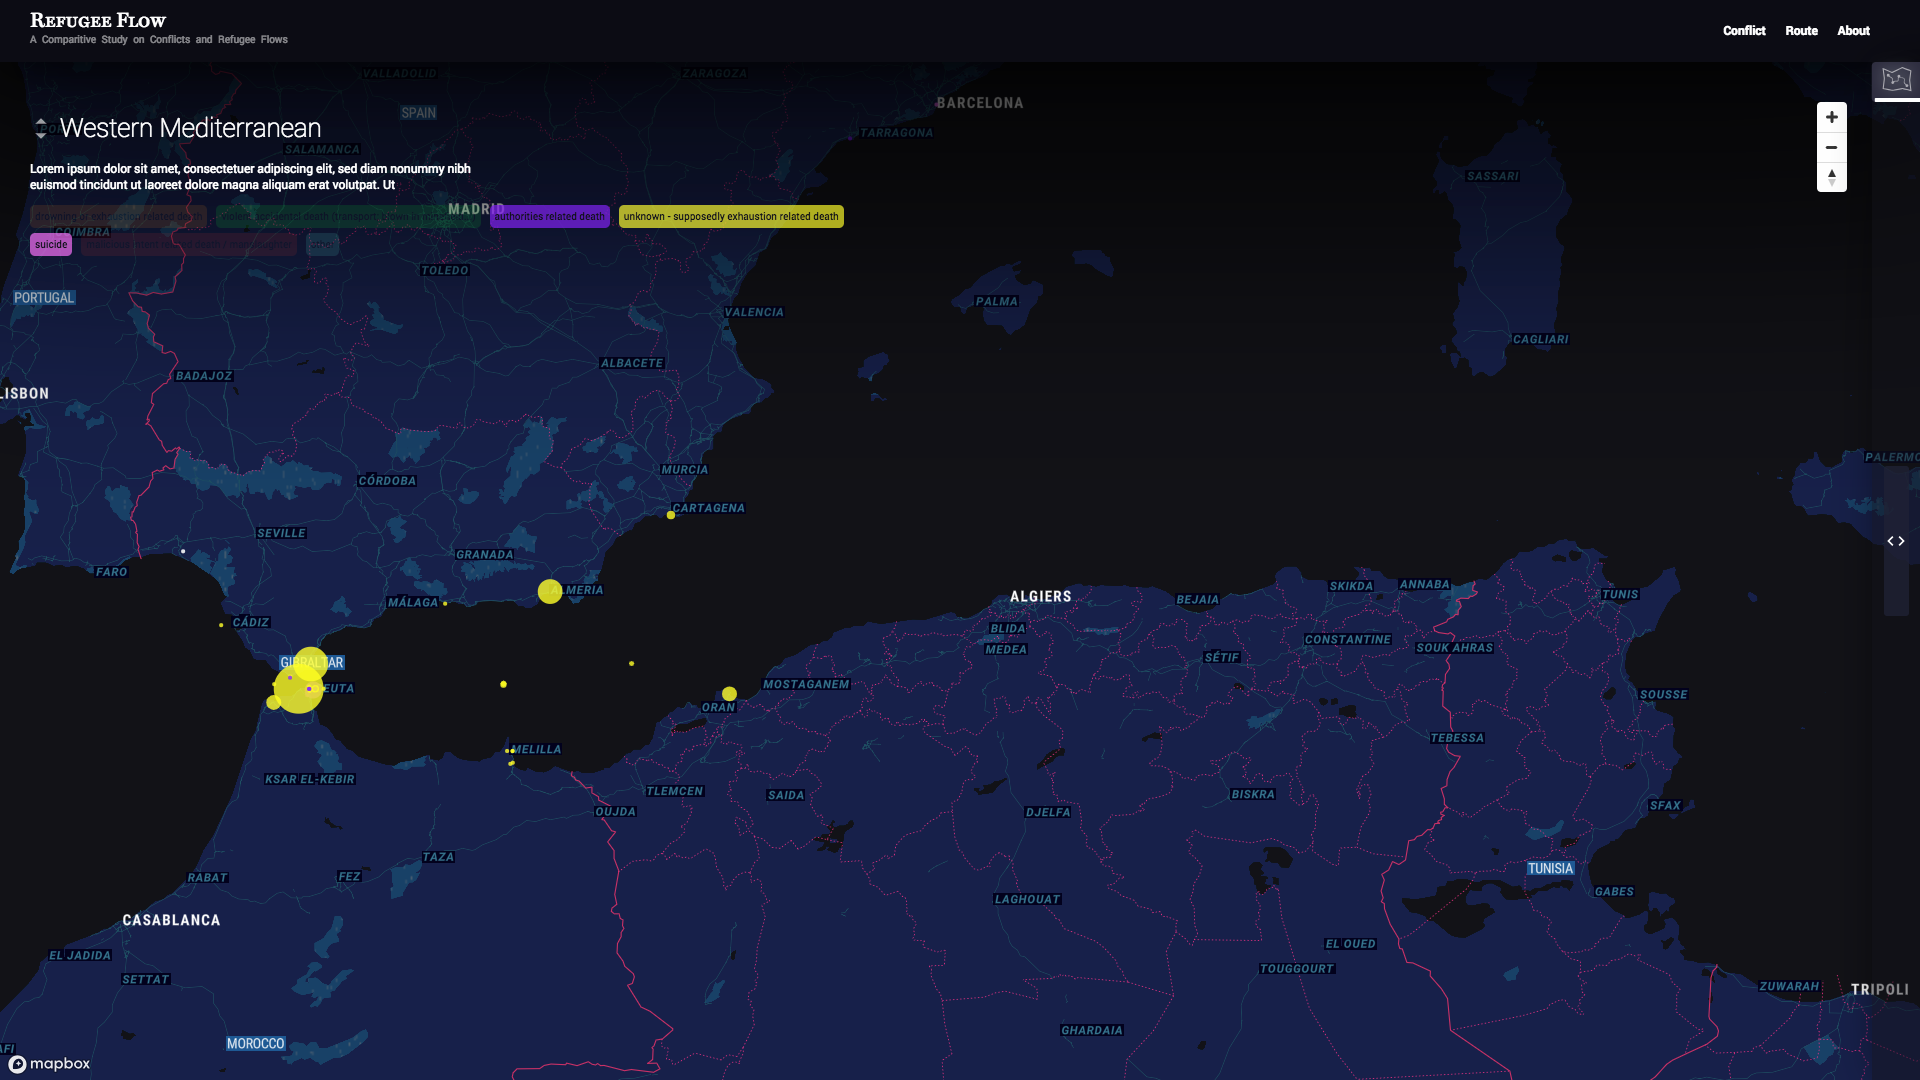1920x1080 pixels.
Task: Reset map bearing with compass icon
Action: click(1831, 177)
